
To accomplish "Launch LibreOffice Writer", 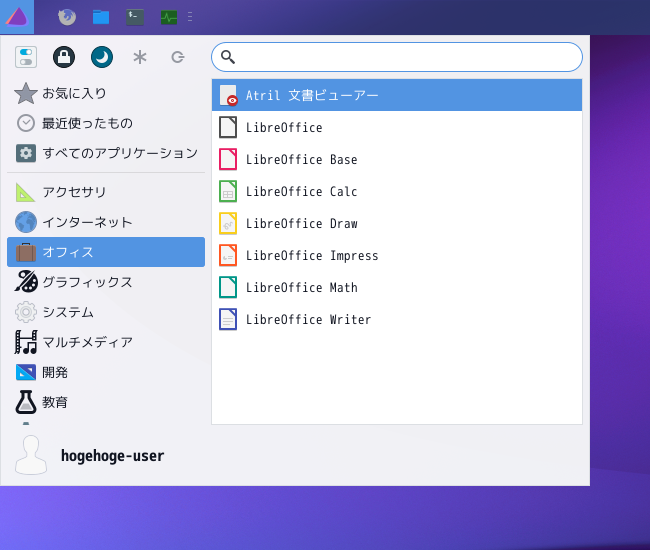I will click(x=397, y=319).
